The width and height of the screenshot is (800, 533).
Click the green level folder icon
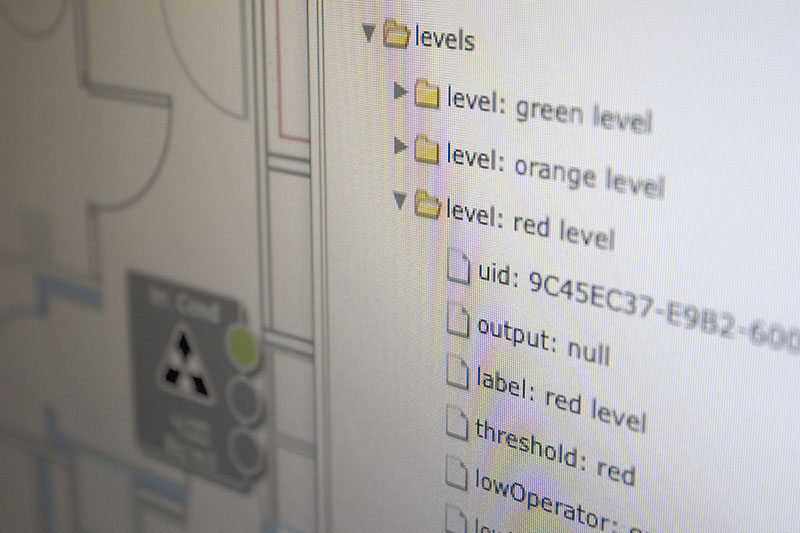coord(428,95)
